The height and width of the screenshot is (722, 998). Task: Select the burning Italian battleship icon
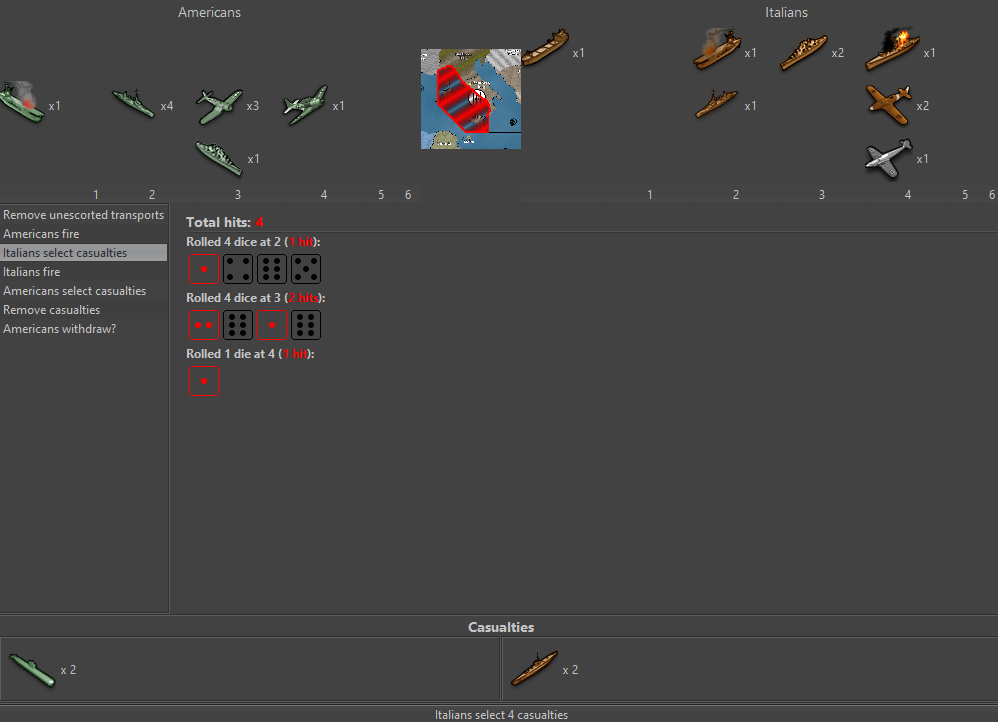892,50
